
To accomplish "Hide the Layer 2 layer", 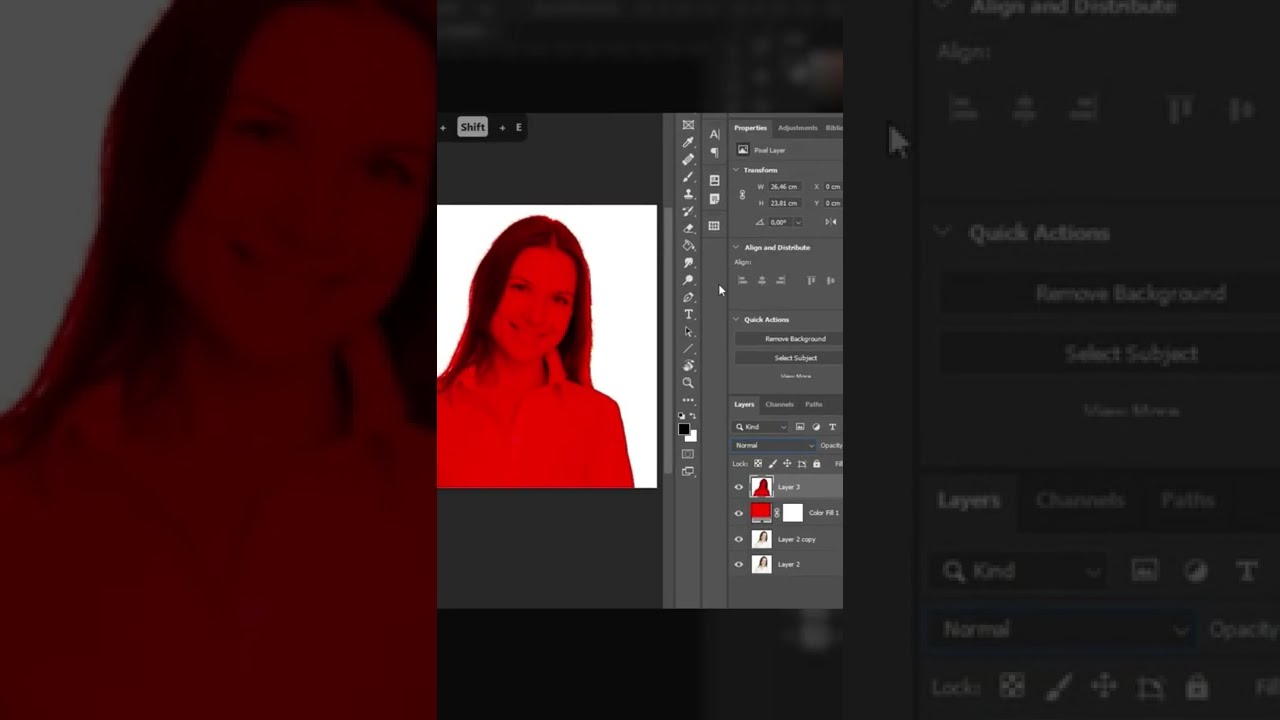I will click(739, 564).
